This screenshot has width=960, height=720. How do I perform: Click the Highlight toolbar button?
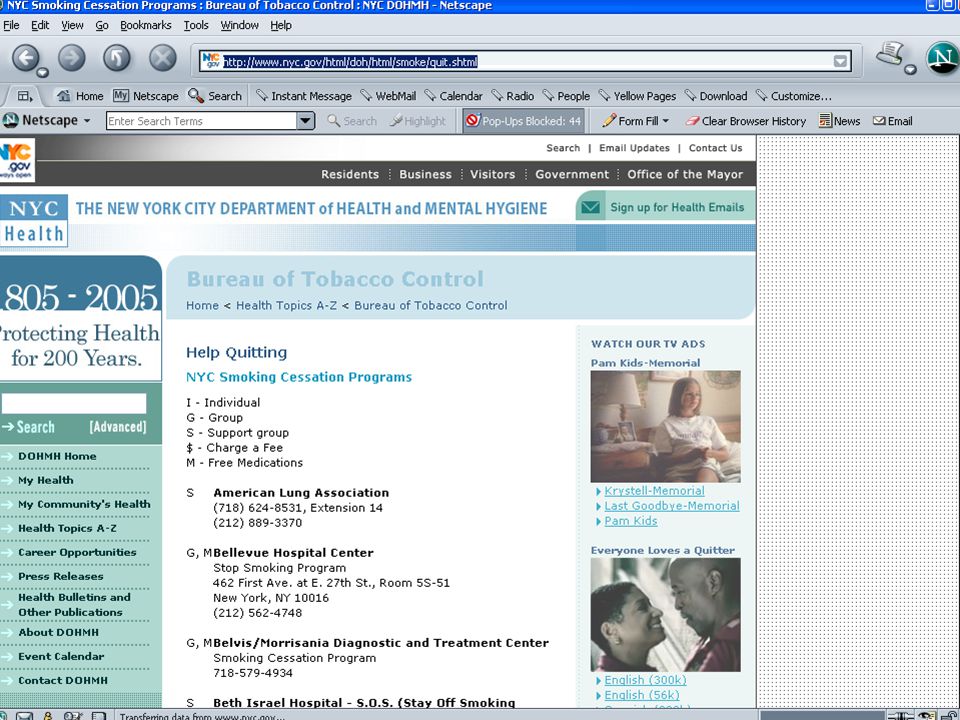(x=418, y=121)
